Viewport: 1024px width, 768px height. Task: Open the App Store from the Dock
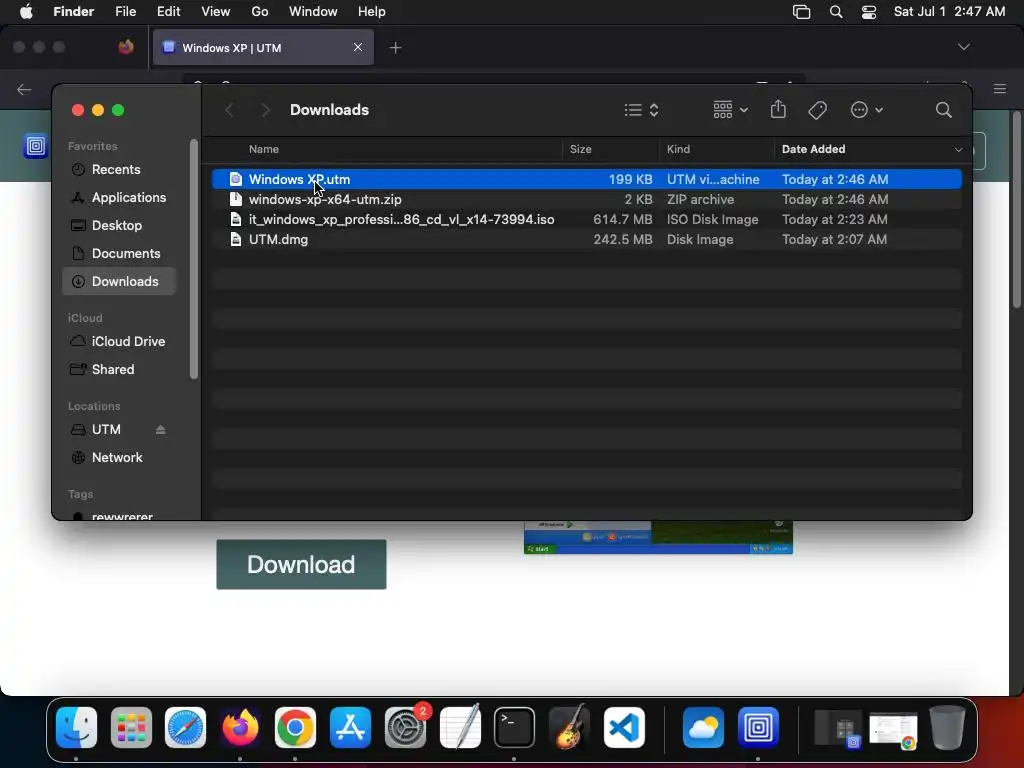[350, 727]
